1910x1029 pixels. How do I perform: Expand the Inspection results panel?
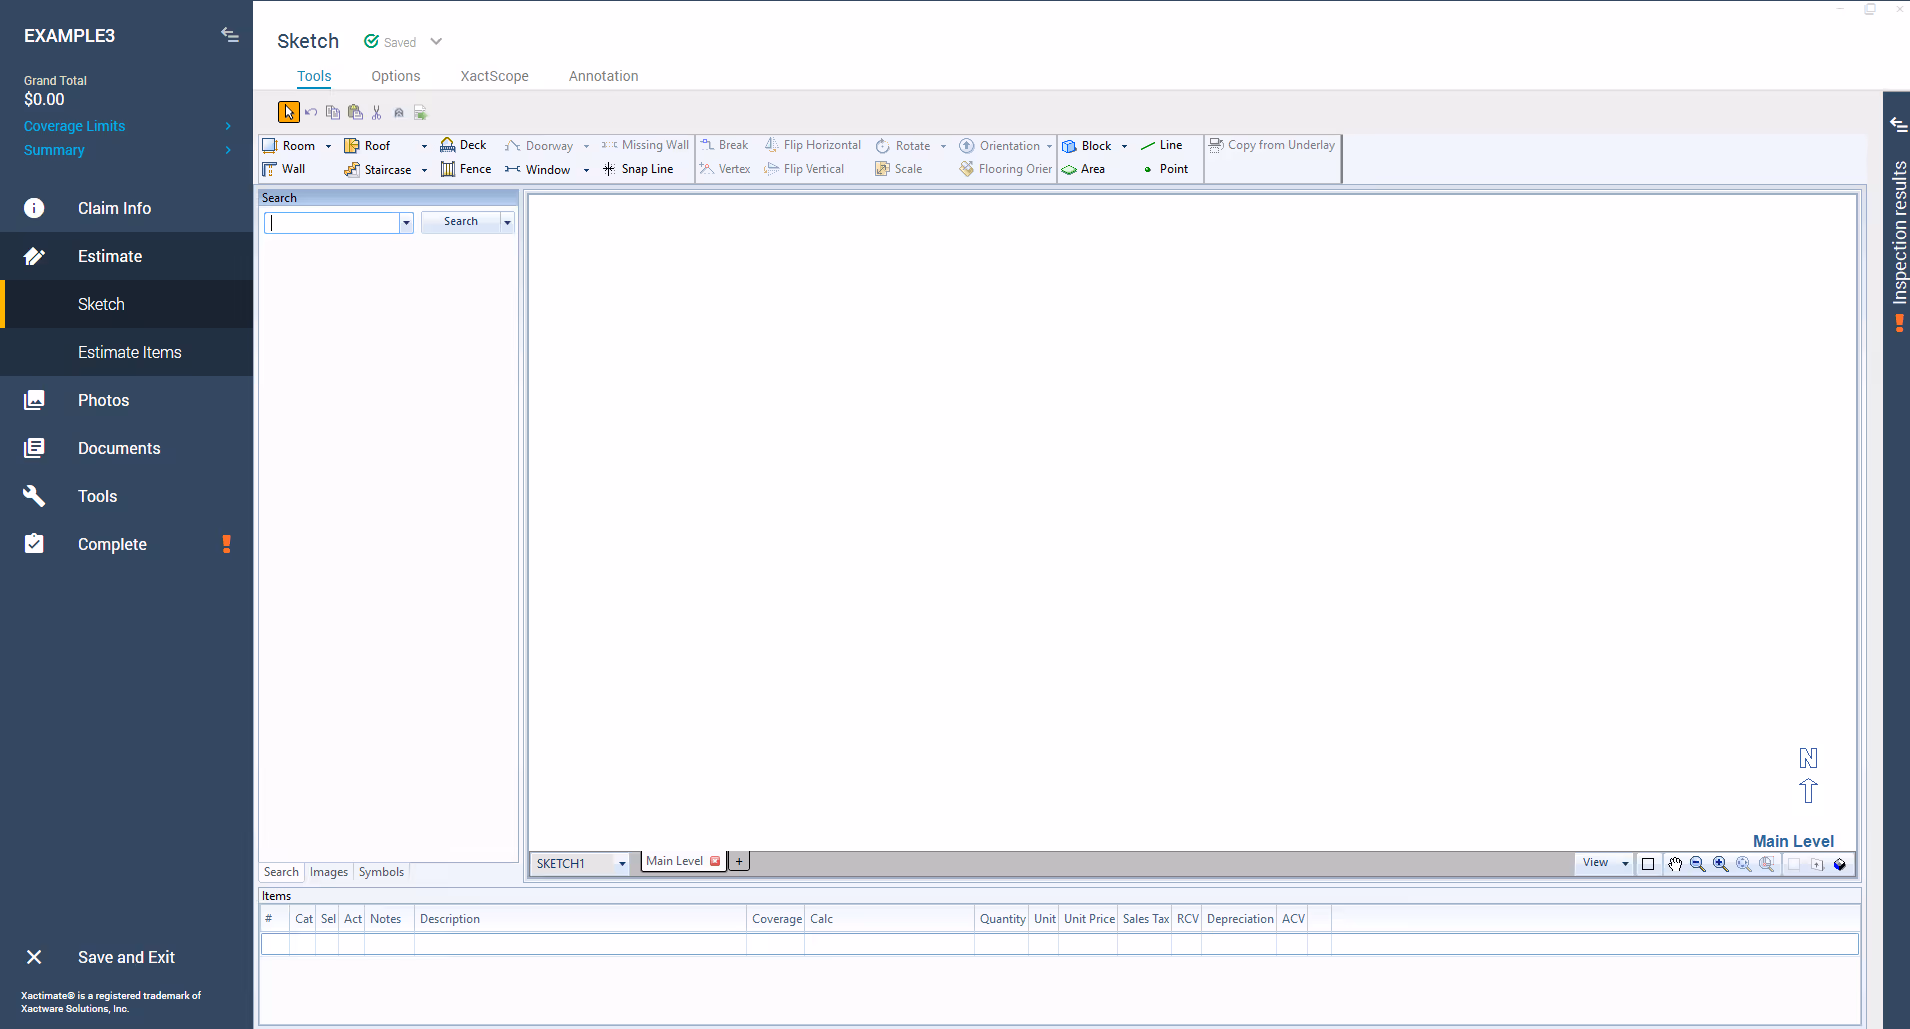1898,124
